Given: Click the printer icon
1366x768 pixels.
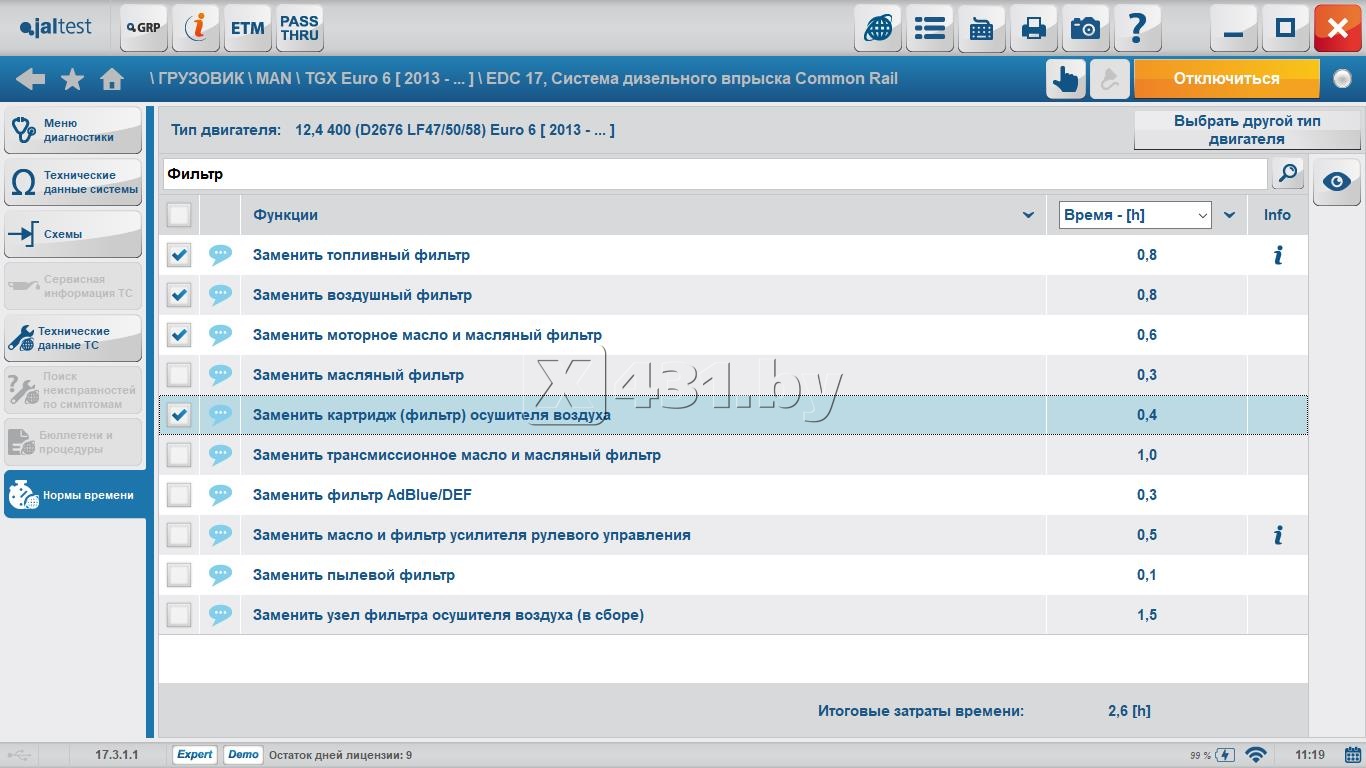Looking at the screenshot, I should point(1033,28).
